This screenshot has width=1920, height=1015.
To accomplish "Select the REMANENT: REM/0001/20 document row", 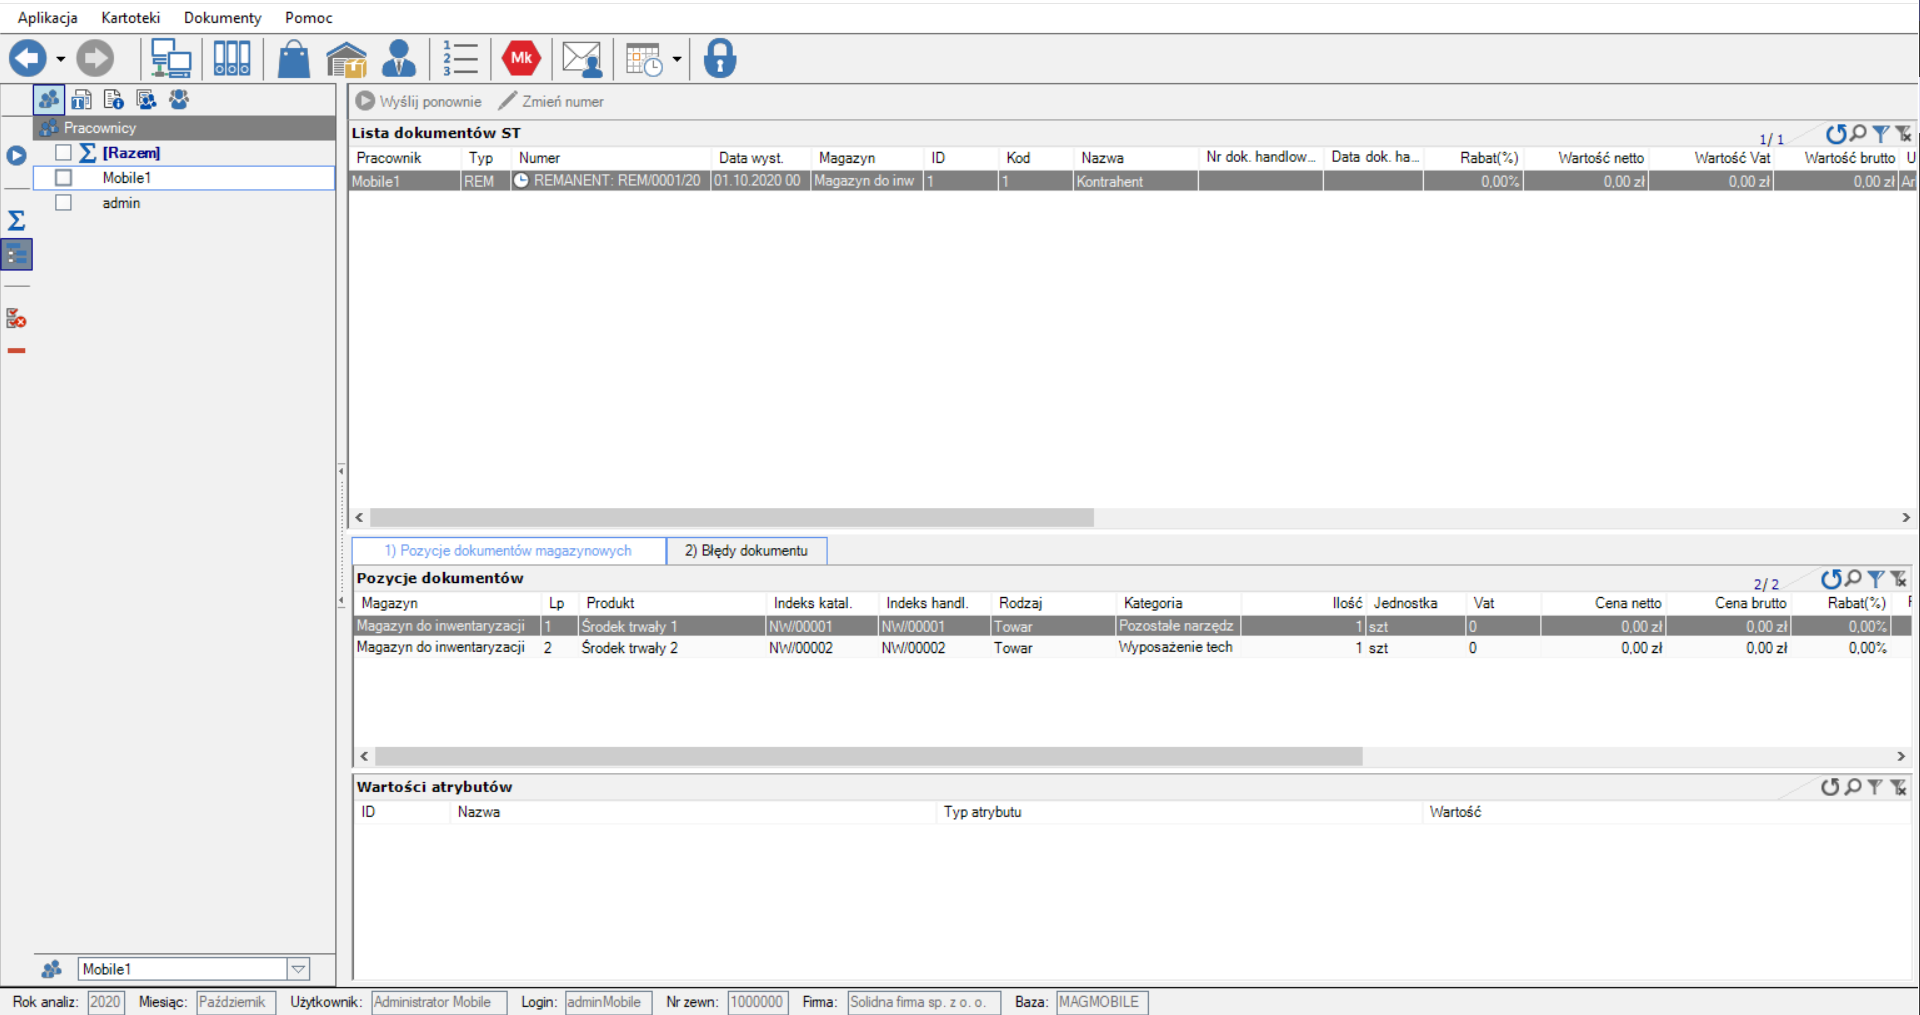I will click(x=1132, y=181).
